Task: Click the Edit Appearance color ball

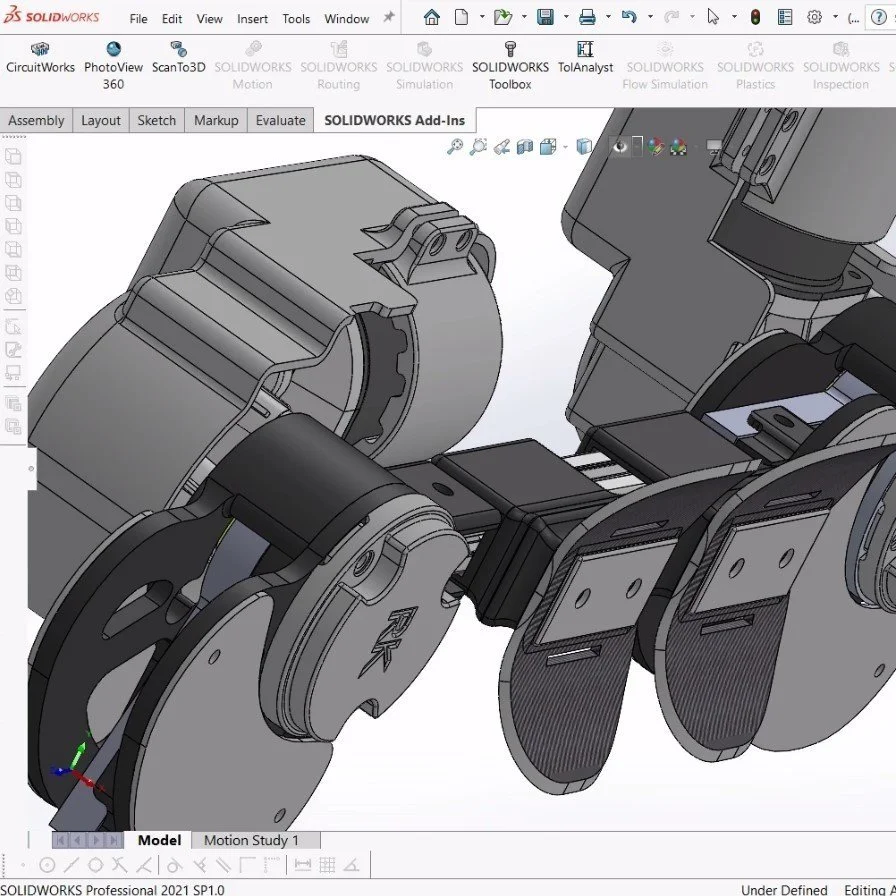Action: point(656,147)
